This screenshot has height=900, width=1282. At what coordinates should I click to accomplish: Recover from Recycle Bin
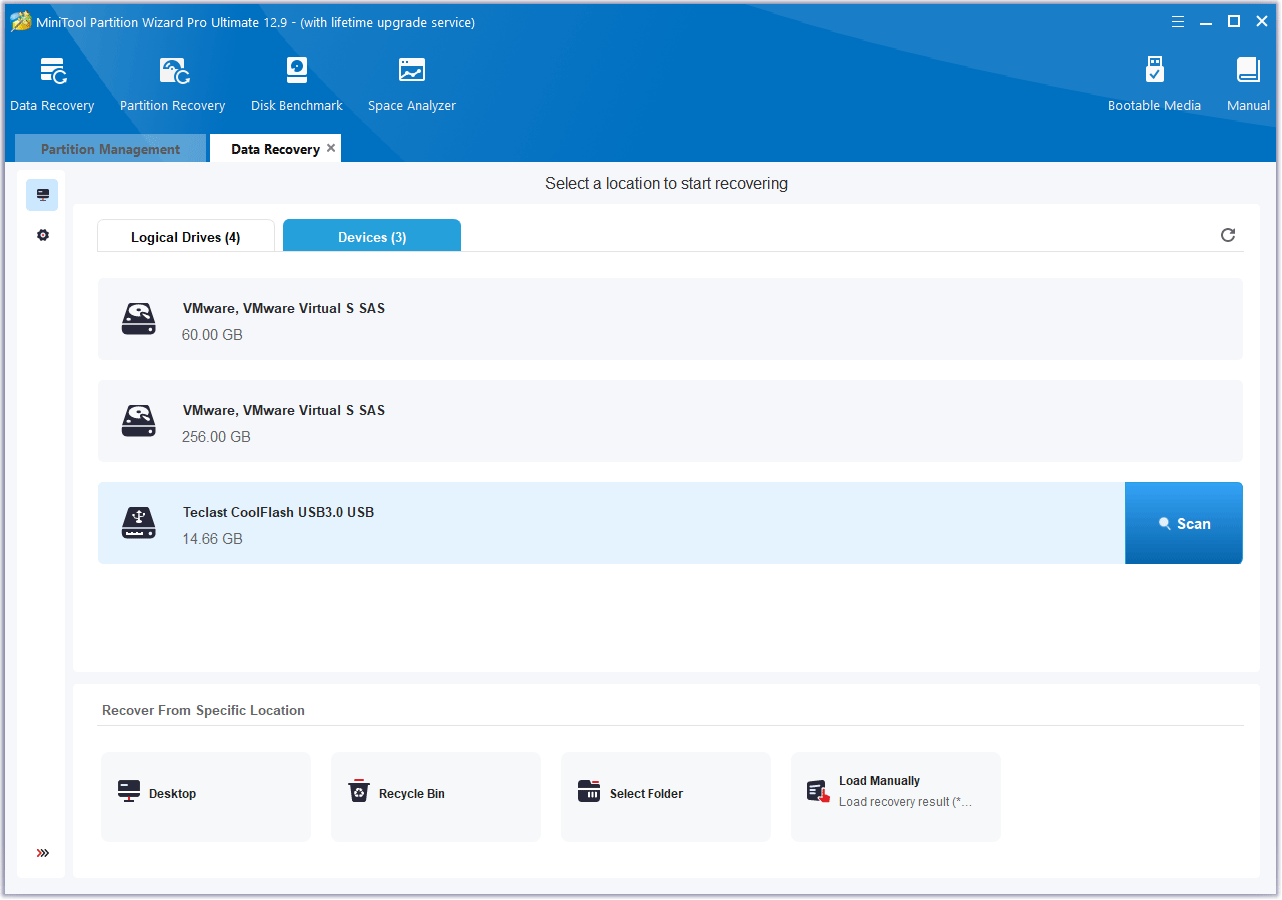tap(436, 796)
